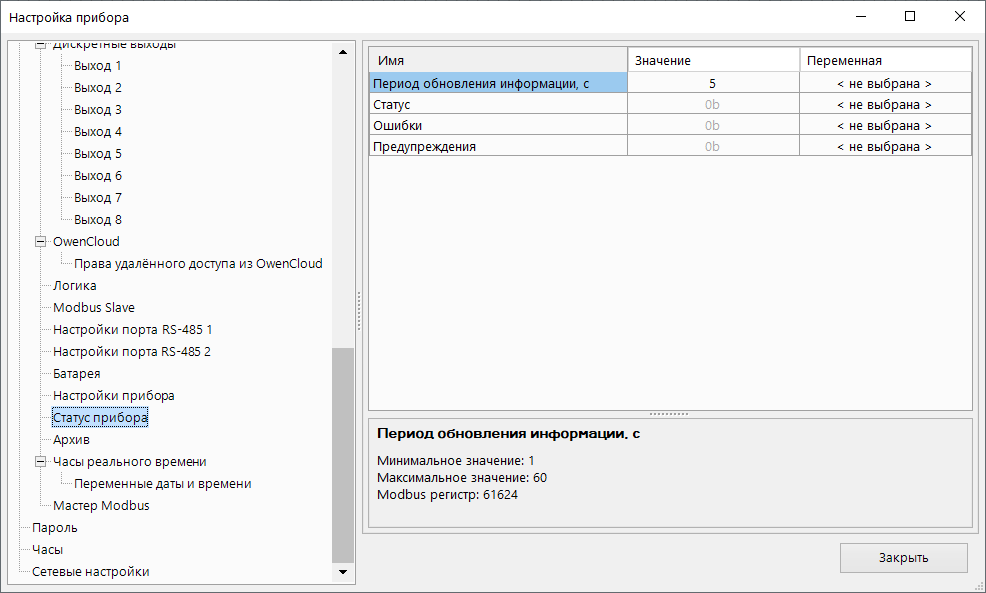
Task: Select Выход 1 in the tree
Action: pyautogui.click(x=97, y=66)
